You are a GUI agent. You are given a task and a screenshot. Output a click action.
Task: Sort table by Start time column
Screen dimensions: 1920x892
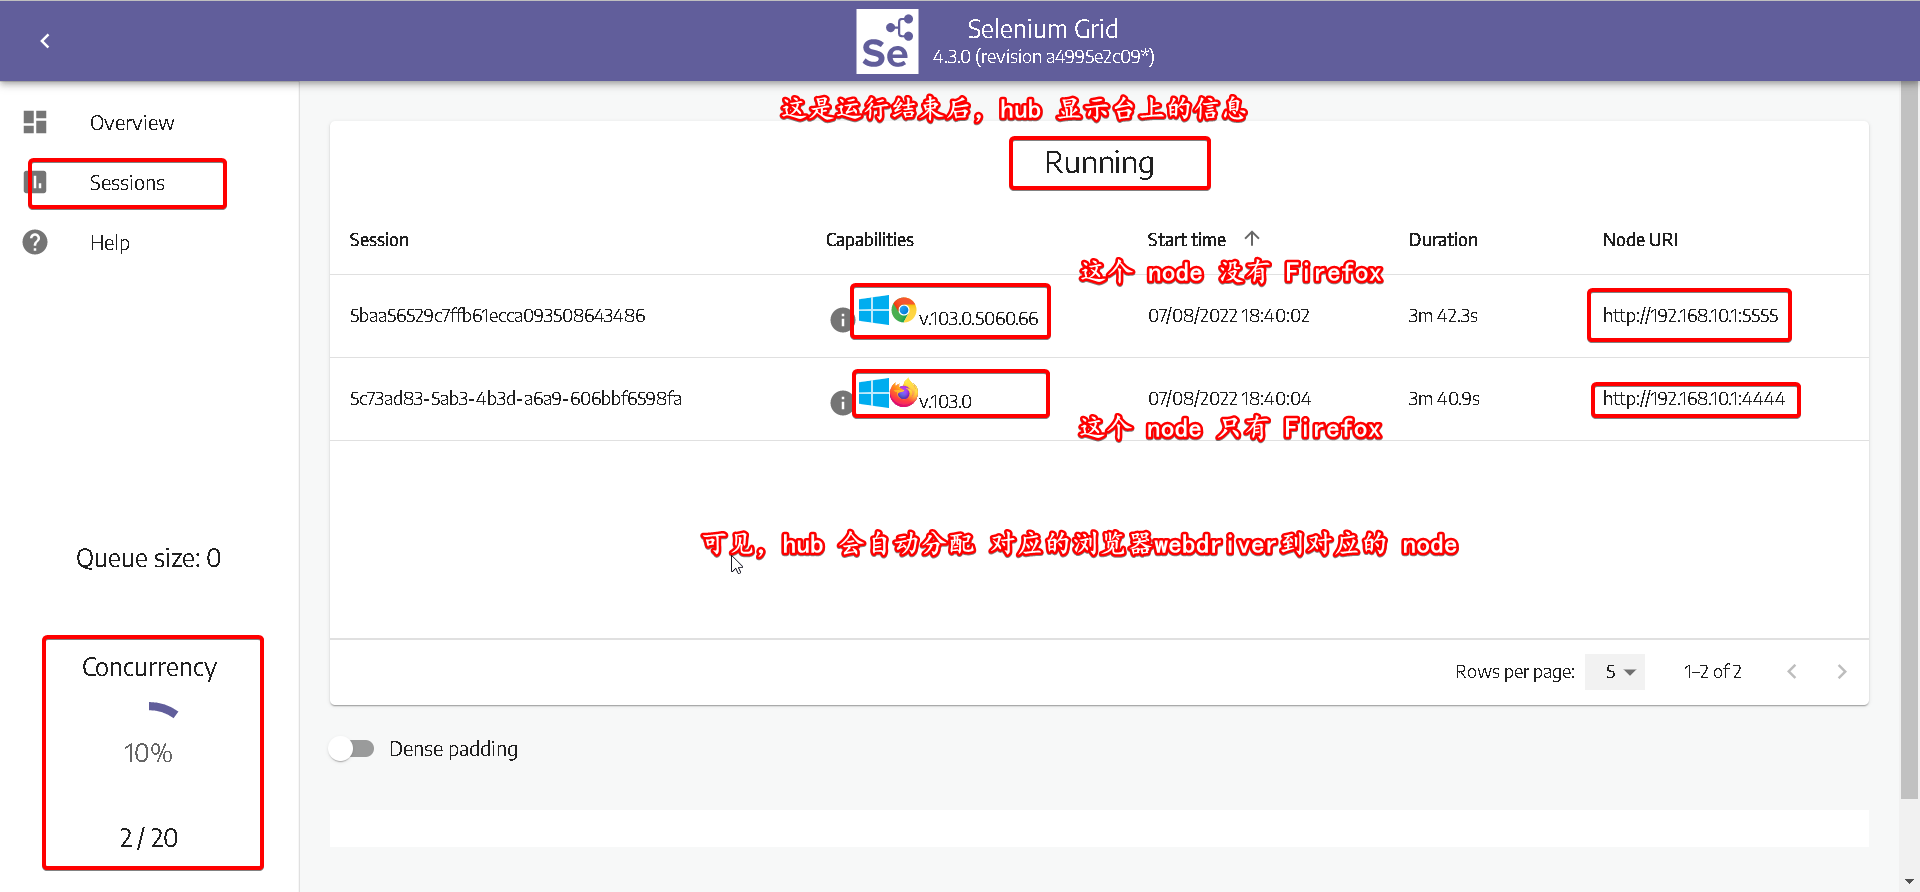coord(1187,240)
